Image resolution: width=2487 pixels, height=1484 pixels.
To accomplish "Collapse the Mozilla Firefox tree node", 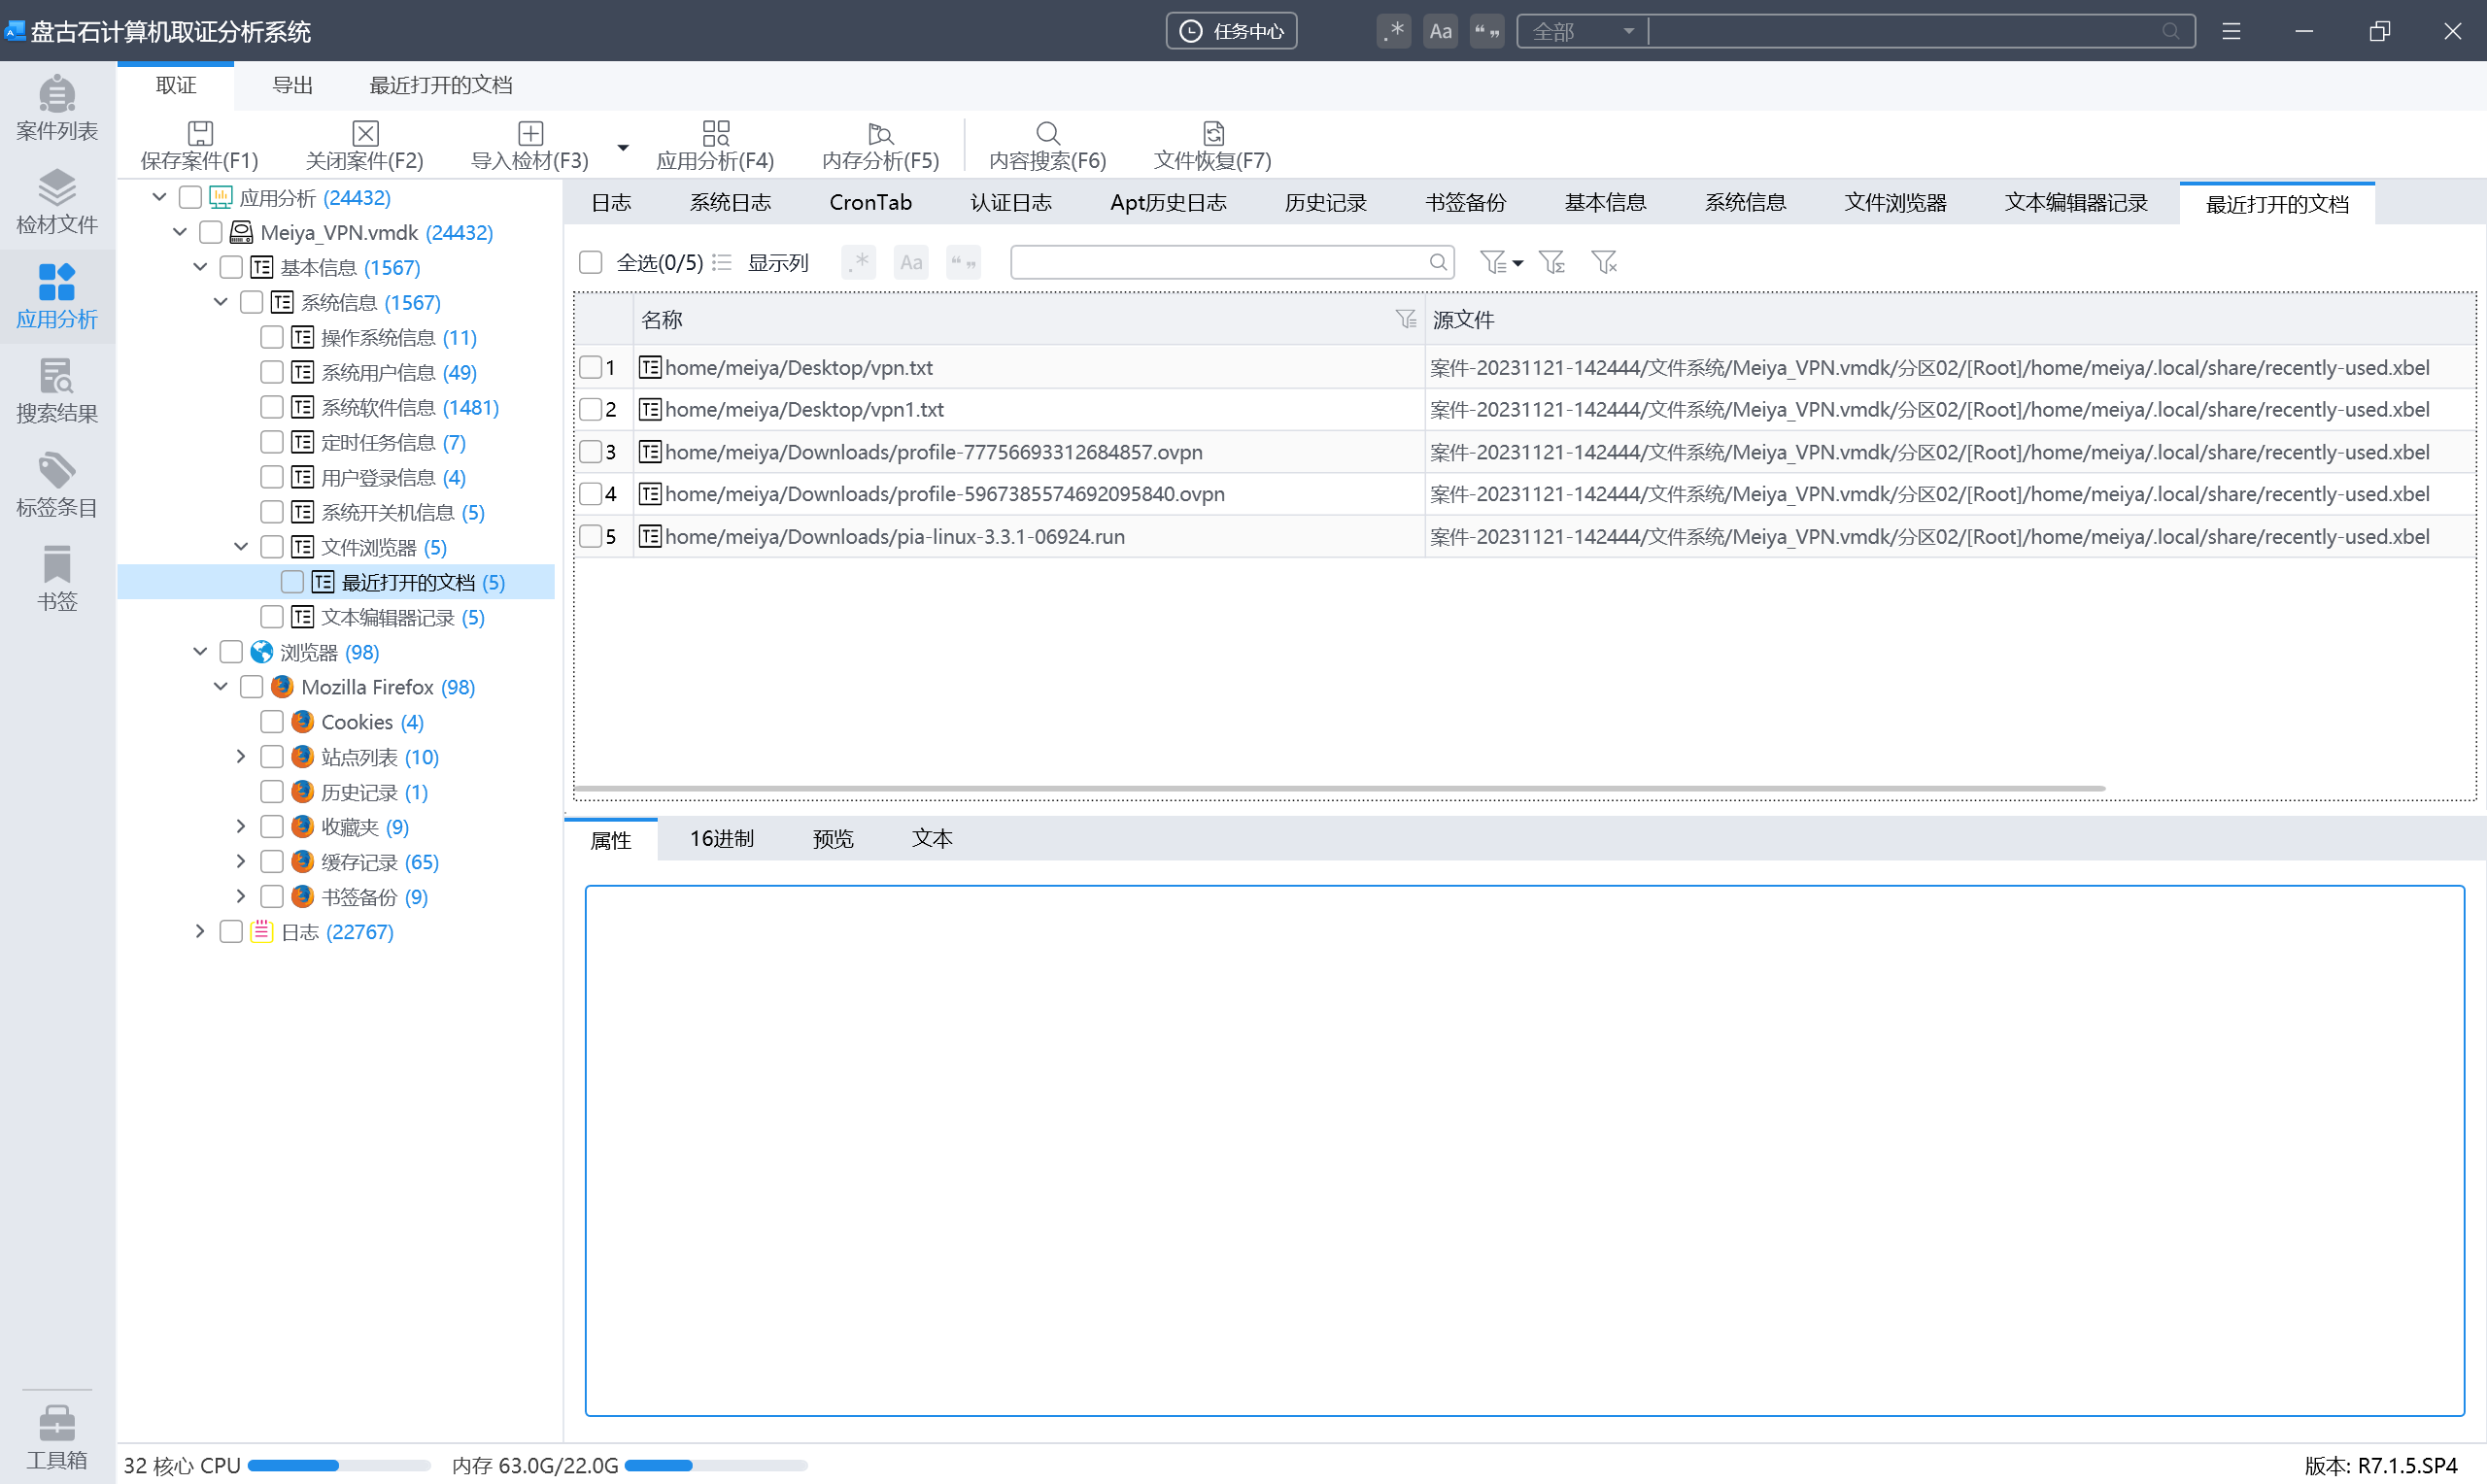I will pos(221,687).
